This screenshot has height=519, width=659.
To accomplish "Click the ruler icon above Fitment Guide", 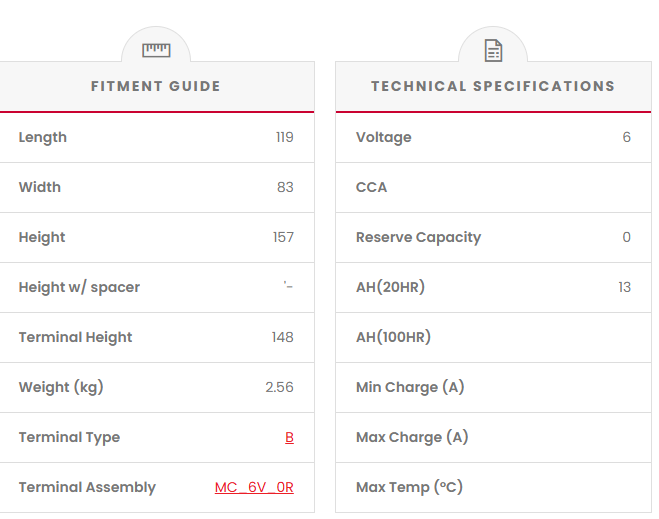I will pyautogui.click(x=156, y=50).
